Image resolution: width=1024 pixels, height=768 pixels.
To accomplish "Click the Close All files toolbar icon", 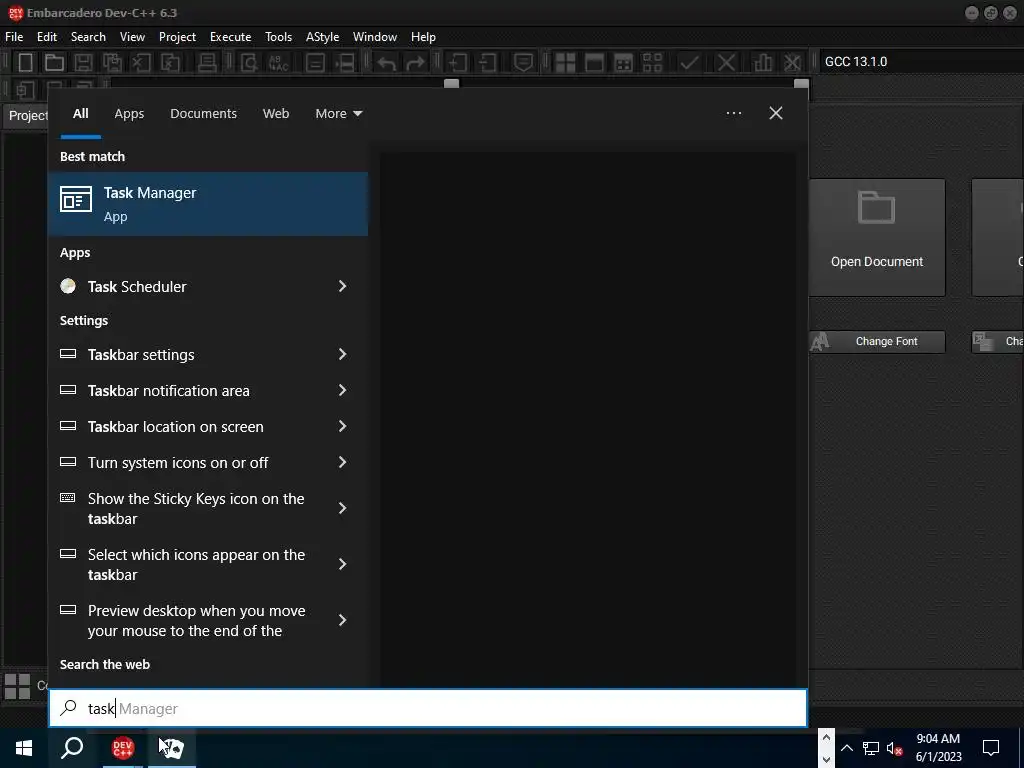I will point(170,63).
